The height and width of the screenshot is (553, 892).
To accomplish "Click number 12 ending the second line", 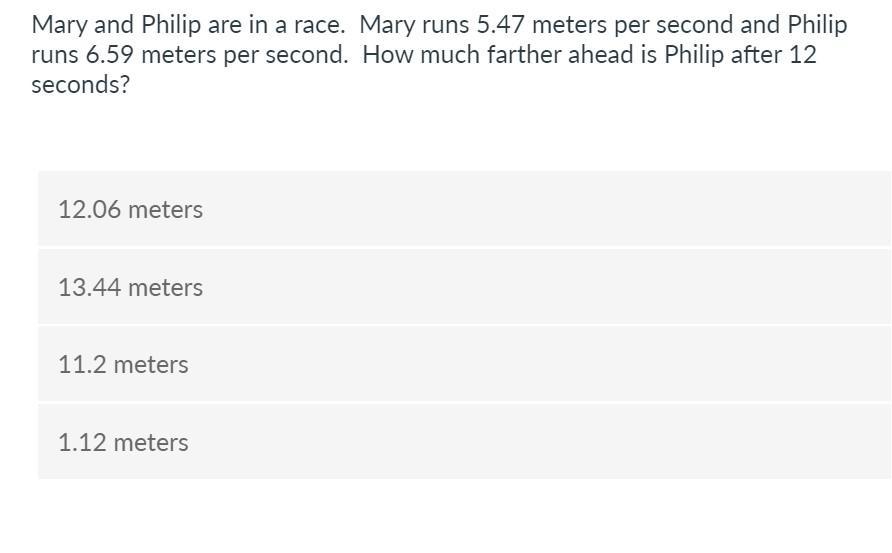I will pyautogui.click(x=803, y=55).
